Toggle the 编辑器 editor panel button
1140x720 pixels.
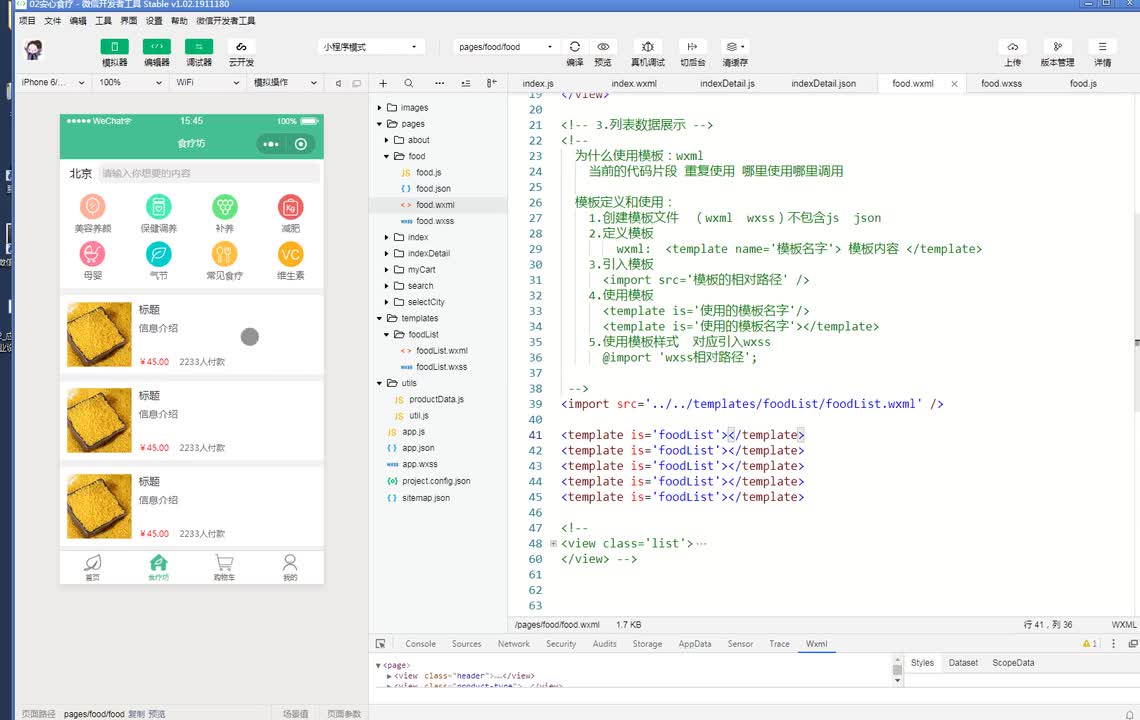tap(156, 47)
